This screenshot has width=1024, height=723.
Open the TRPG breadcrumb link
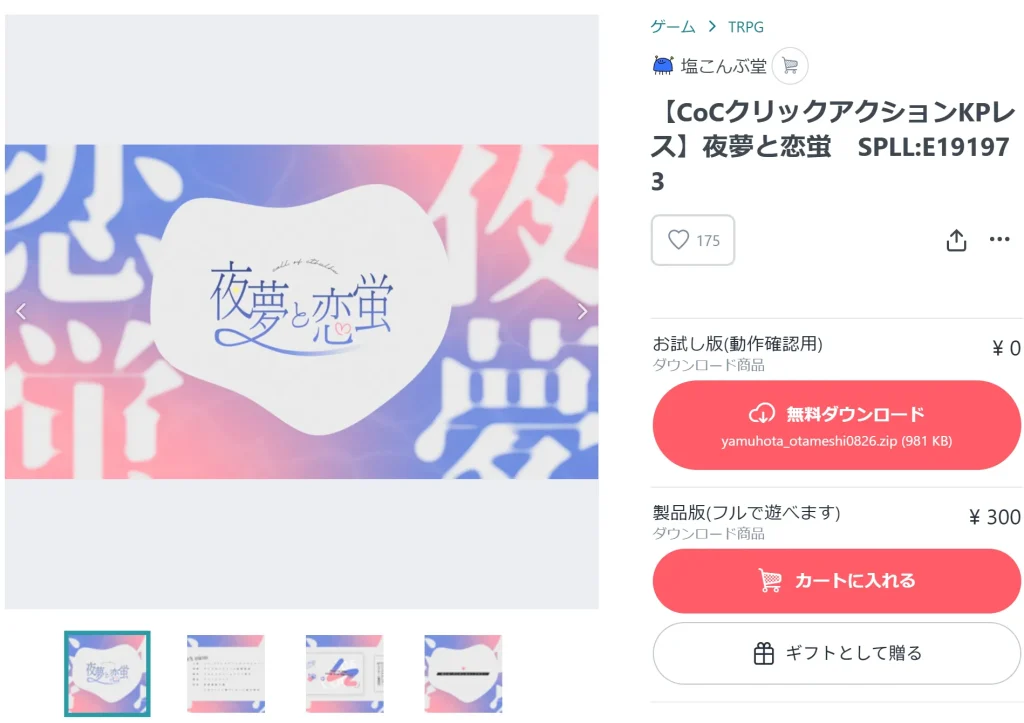746,27
